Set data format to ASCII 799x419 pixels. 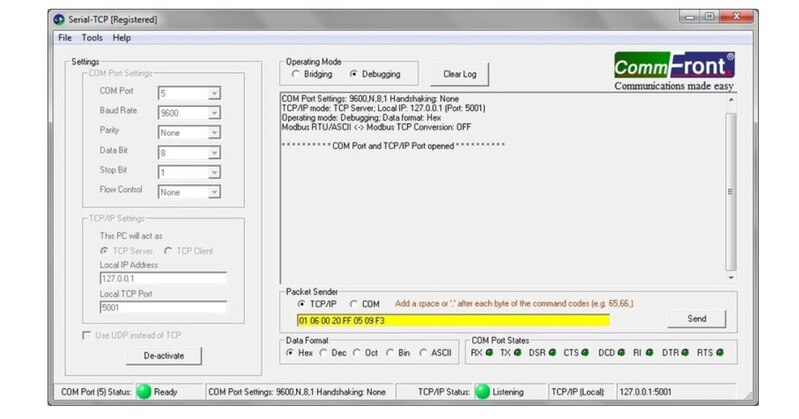423,353
